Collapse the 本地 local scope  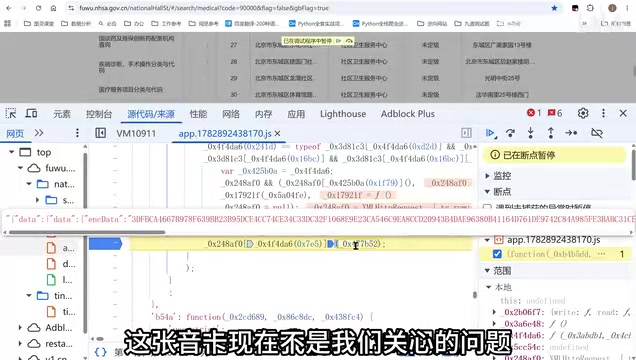pos(489,287)
